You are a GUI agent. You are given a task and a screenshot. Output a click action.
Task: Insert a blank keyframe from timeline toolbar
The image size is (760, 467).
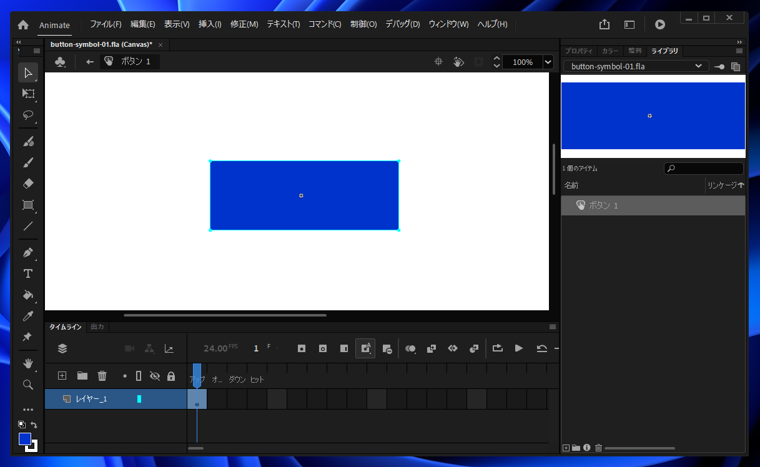pyautogui.click(x=323, y=348)
